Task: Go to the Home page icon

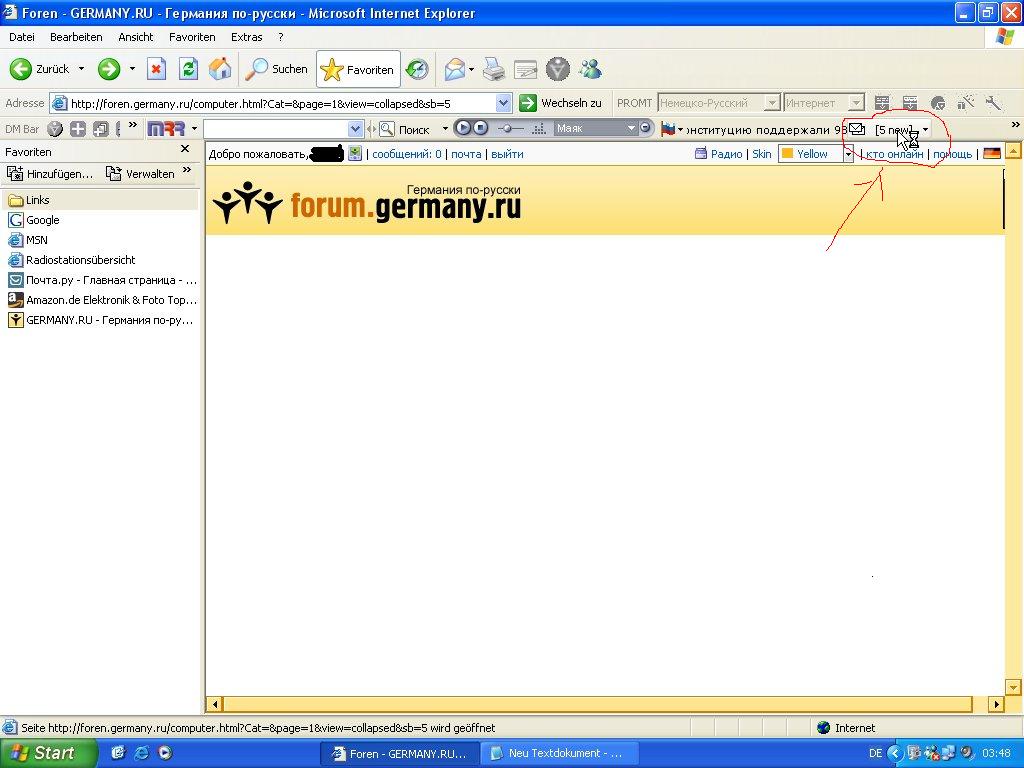Action: point(220,69)
